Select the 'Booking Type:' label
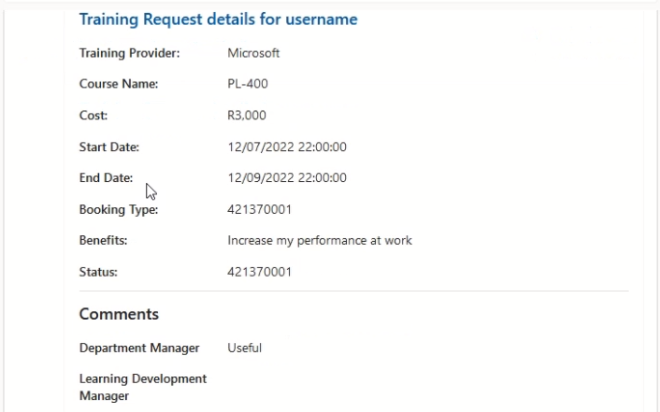The height and width of the screenshot is (412, 660). (119, 209)
